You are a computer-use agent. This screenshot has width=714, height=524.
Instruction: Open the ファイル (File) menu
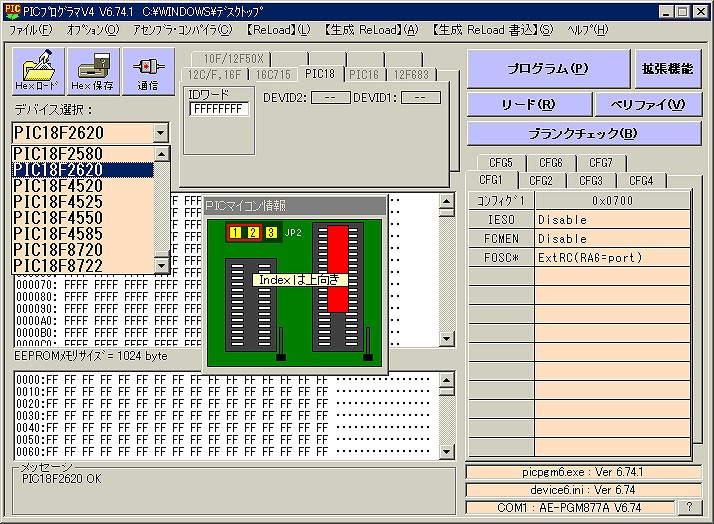click(31, 30)
